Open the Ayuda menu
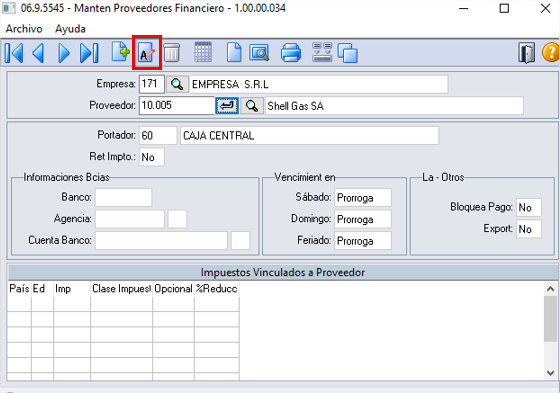The height and width of the screenshot is (393, 560). [x=70, y=29]
